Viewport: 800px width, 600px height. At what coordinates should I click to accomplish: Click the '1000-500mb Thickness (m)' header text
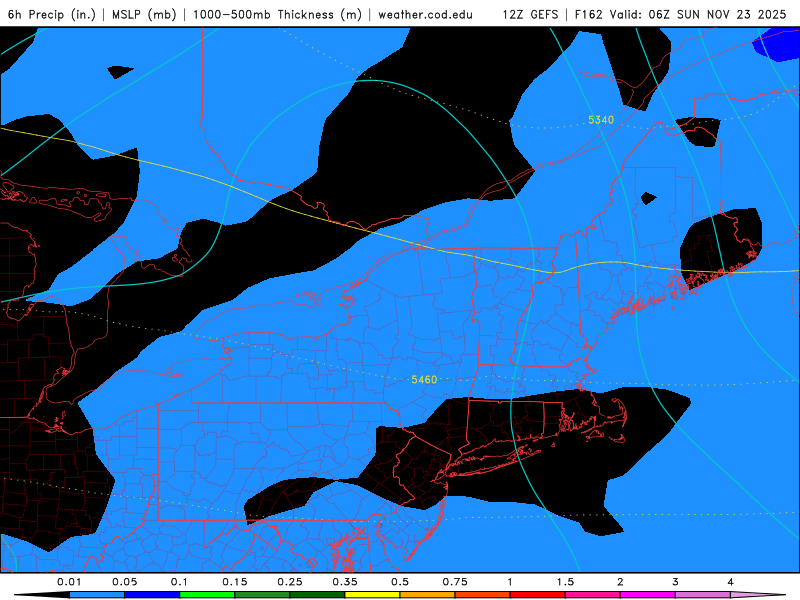click(277, 14)
